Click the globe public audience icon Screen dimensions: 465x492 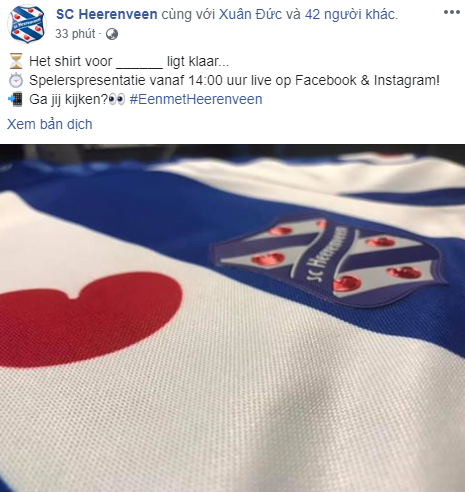112,34
